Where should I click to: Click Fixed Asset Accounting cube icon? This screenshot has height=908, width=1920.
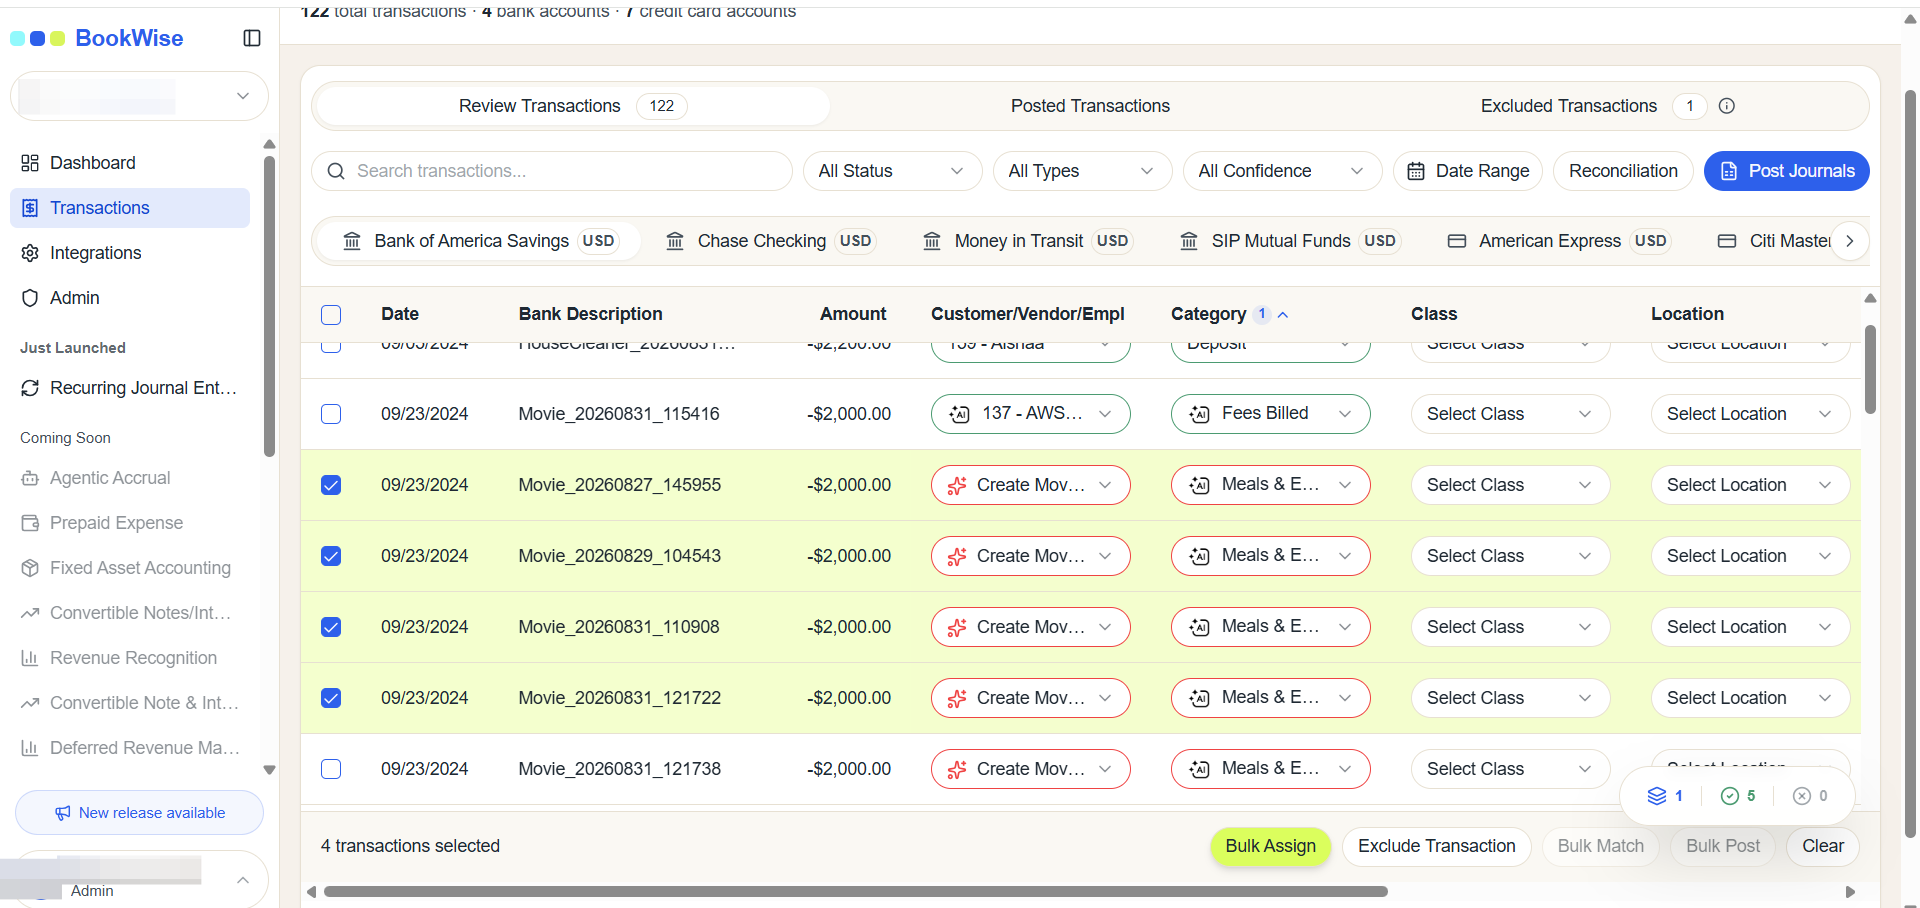pyautogui.click(x=30, y=568)
